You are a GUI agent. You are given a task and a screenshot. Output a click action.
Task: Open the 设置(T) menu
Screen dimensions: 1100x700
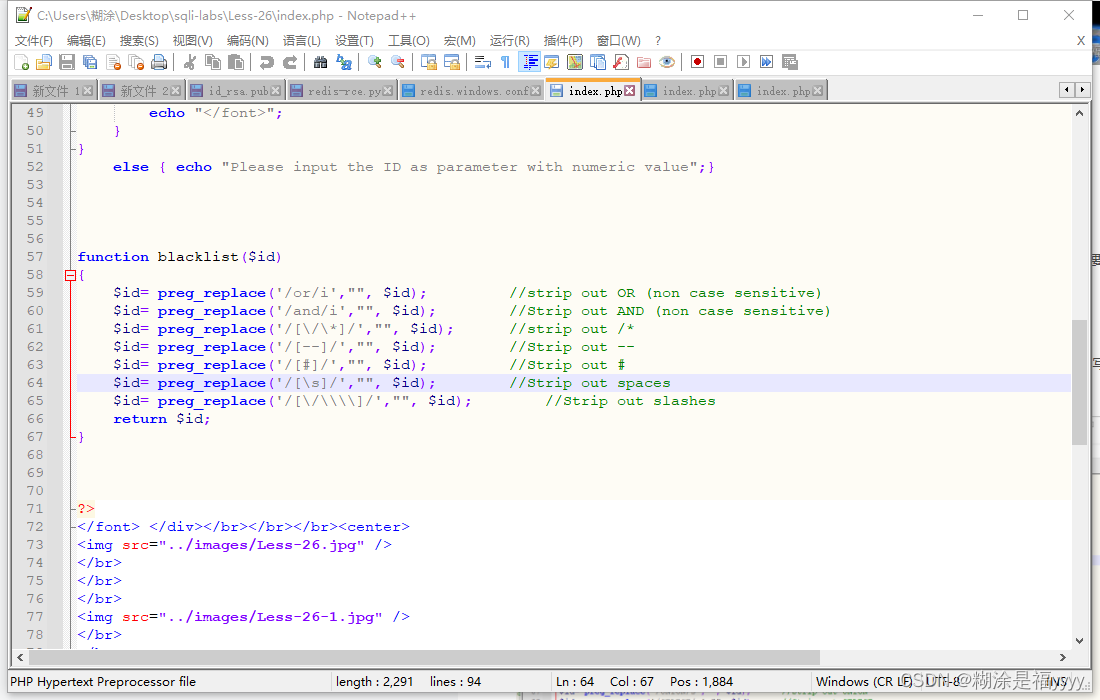354,41
